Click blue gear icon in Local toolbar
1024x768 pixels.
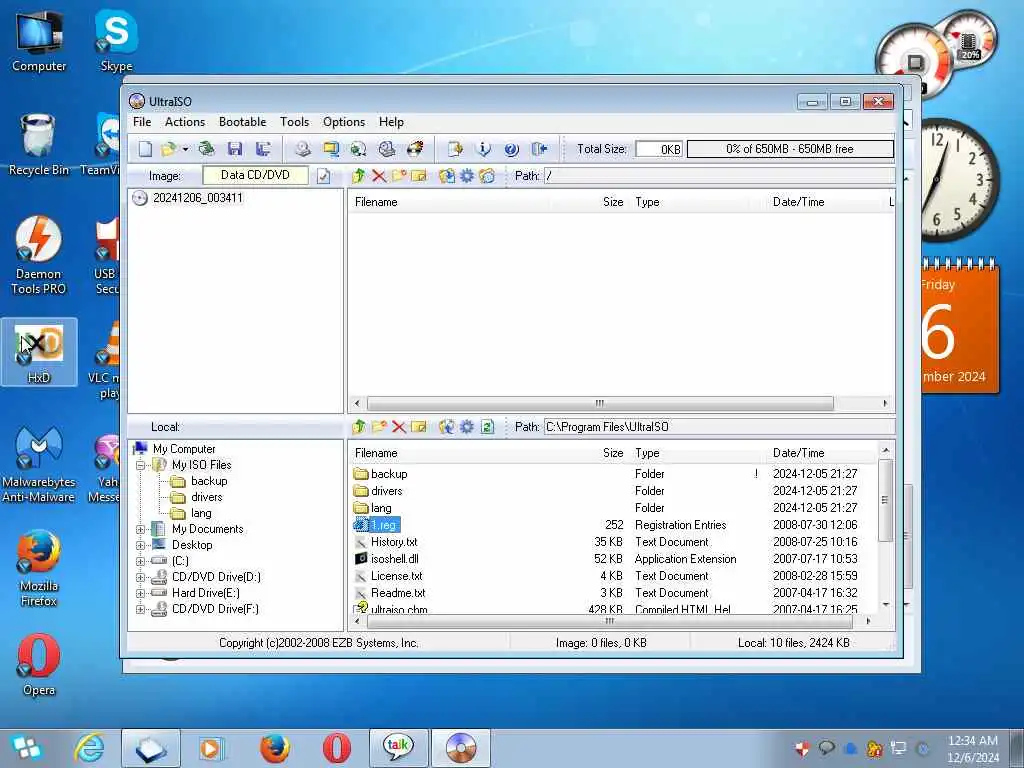467,427
